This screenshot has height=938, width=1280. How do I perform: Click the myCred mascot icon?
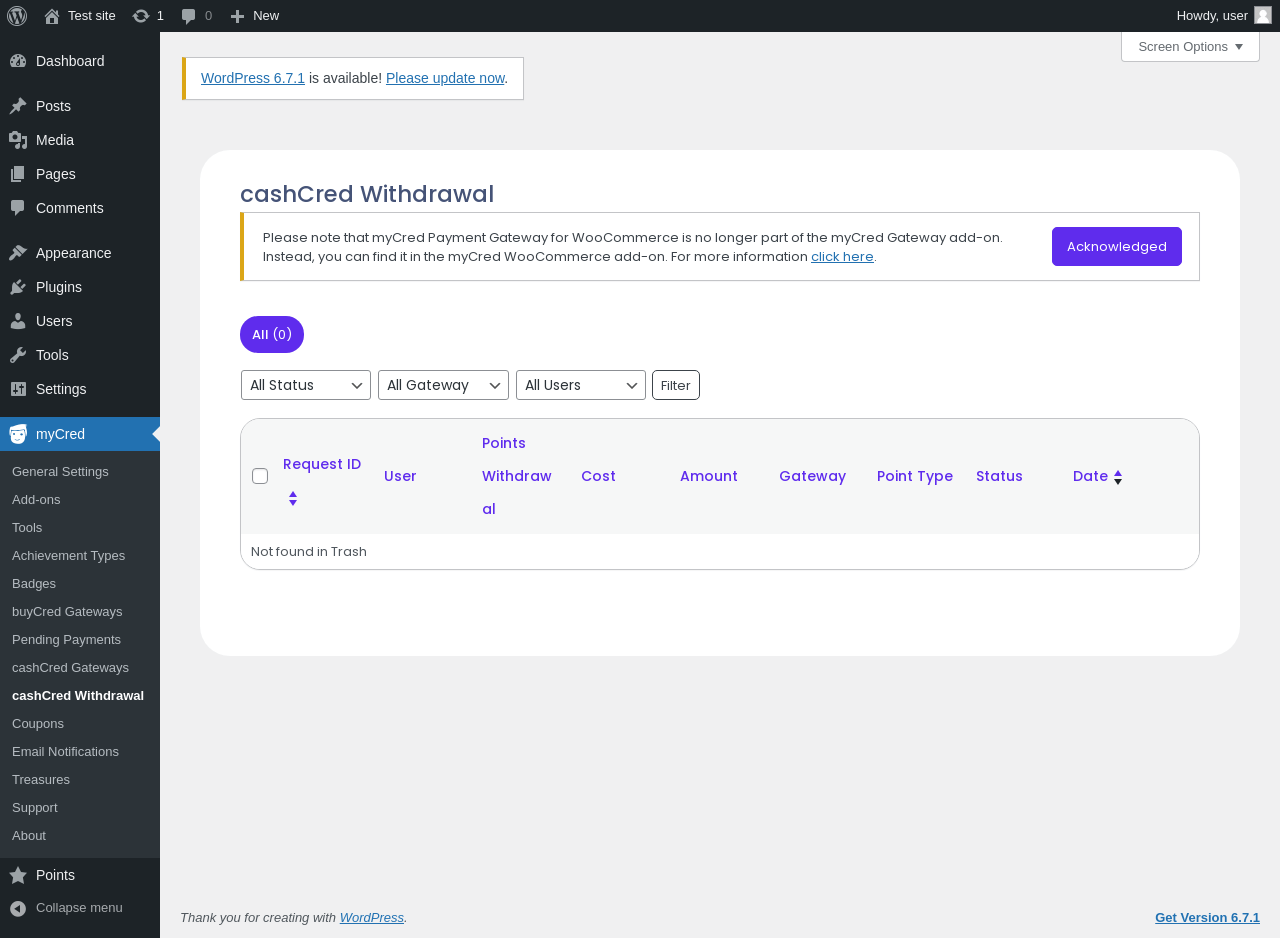point(18,434)
